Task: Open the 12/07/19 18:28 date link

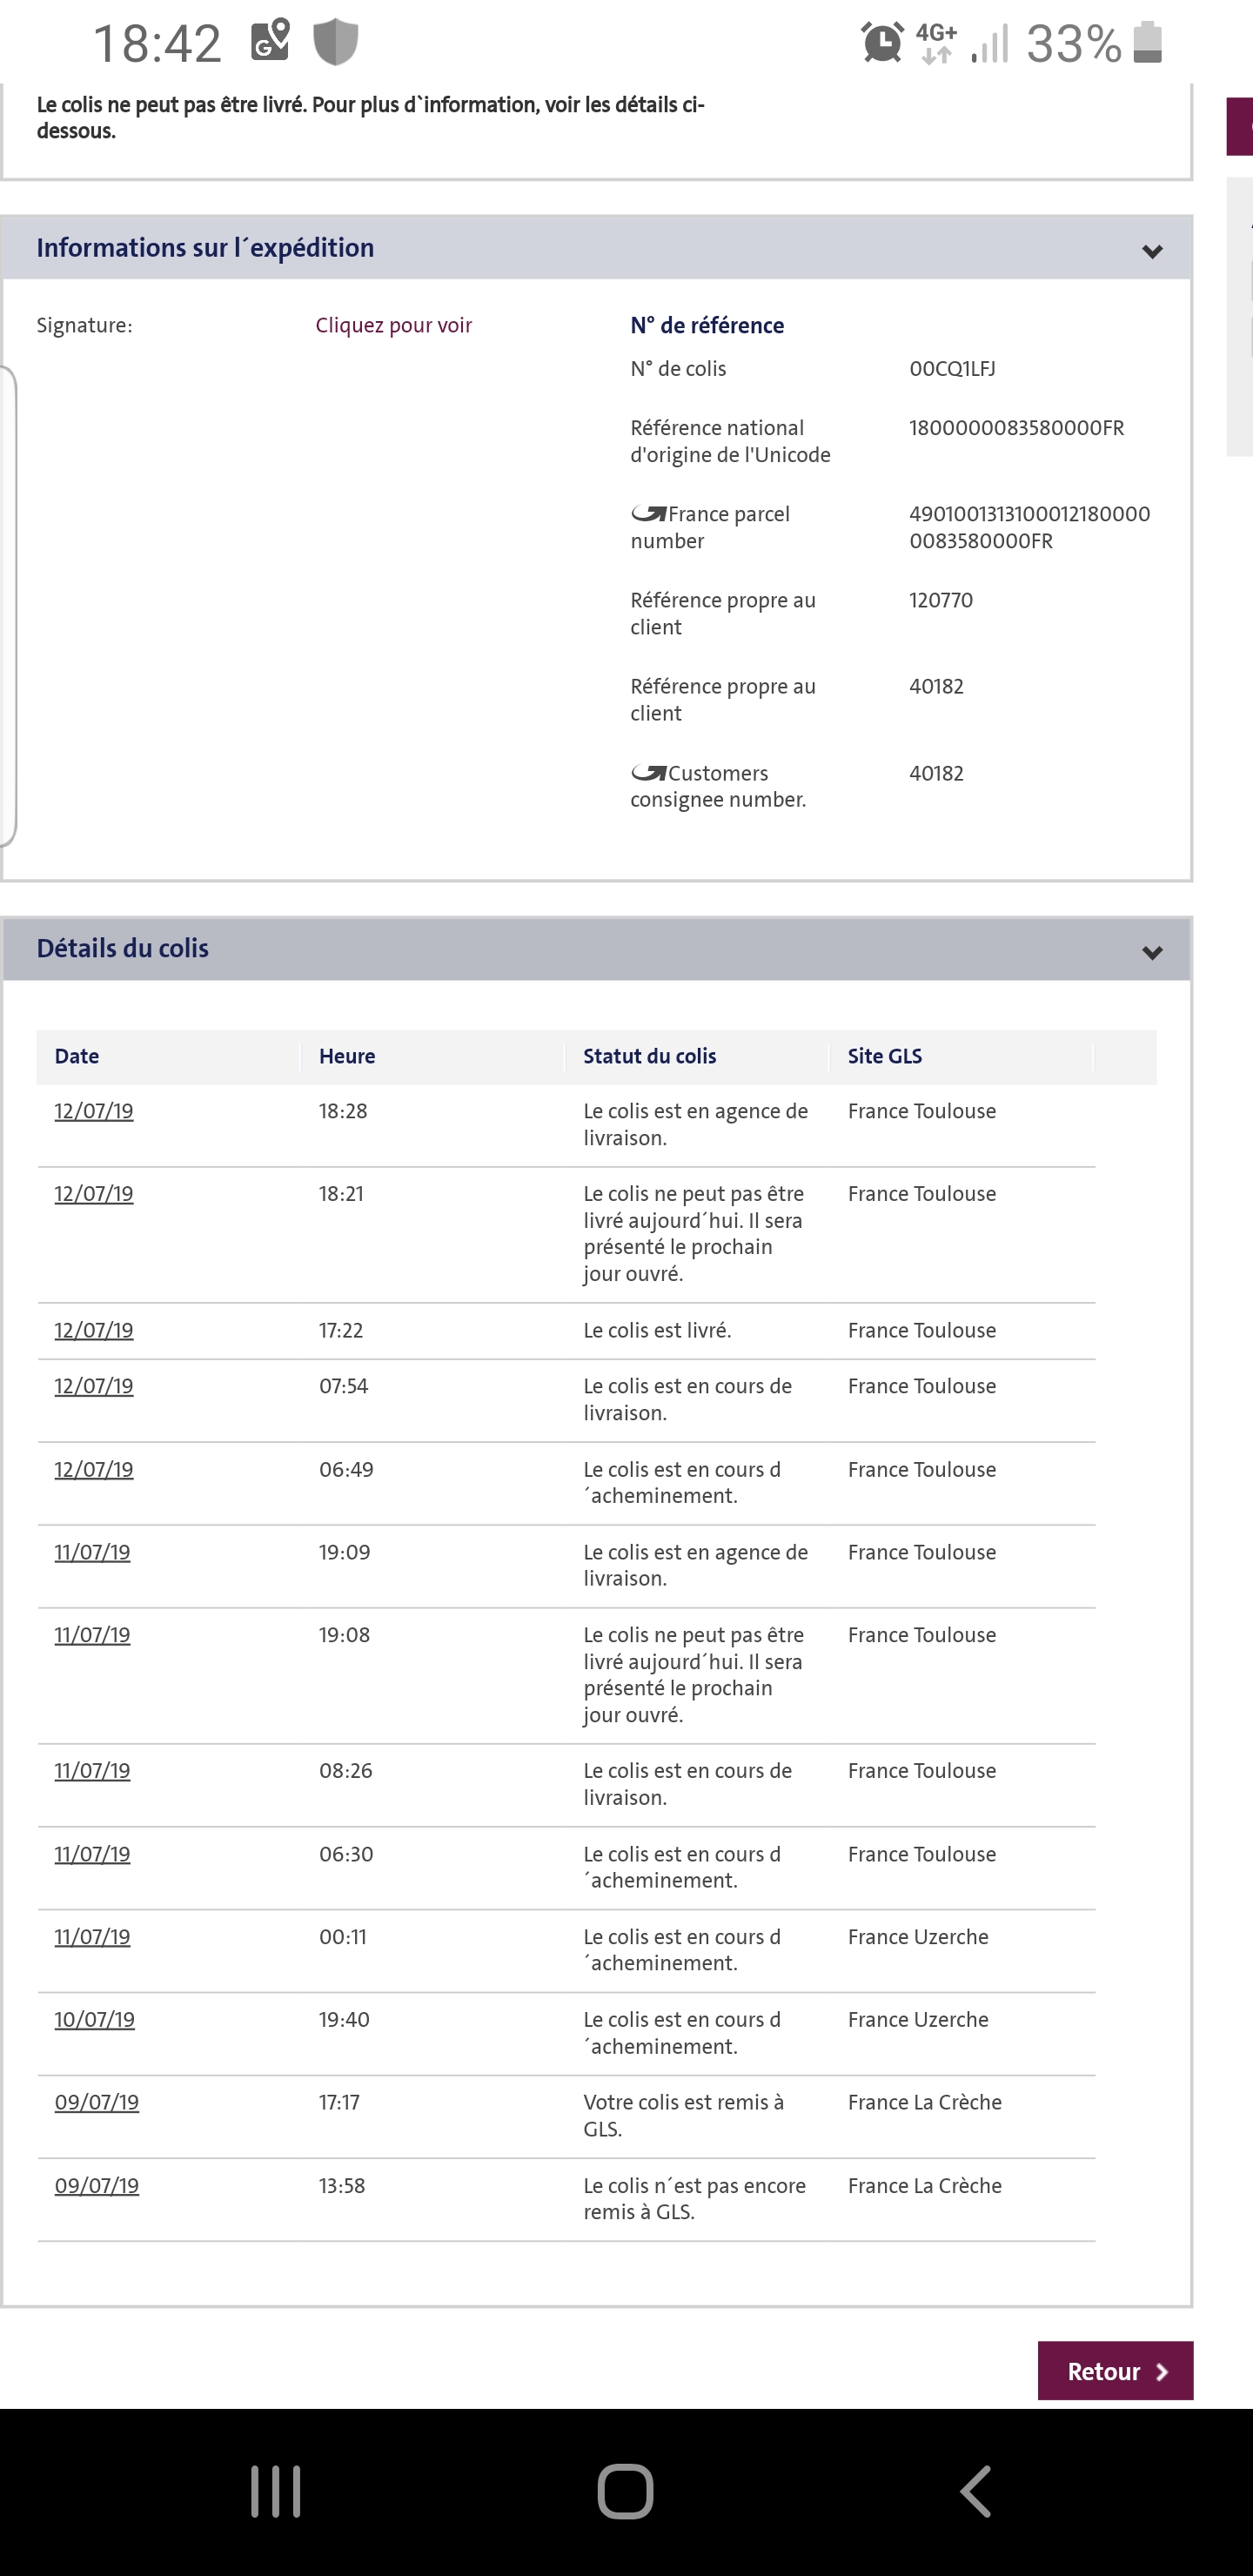Action: [x=94, y=1111]
